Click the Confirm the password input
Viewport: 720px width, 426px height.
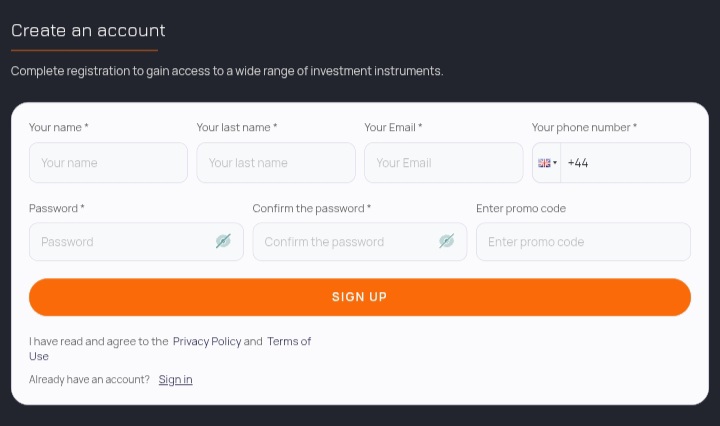click(x=345, y=242)
